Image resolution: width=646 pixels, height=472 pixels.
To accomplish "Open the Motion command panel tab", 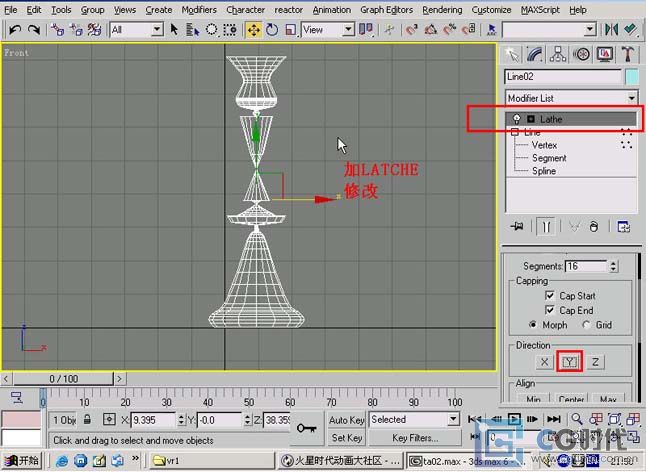I will coord(581,54).
